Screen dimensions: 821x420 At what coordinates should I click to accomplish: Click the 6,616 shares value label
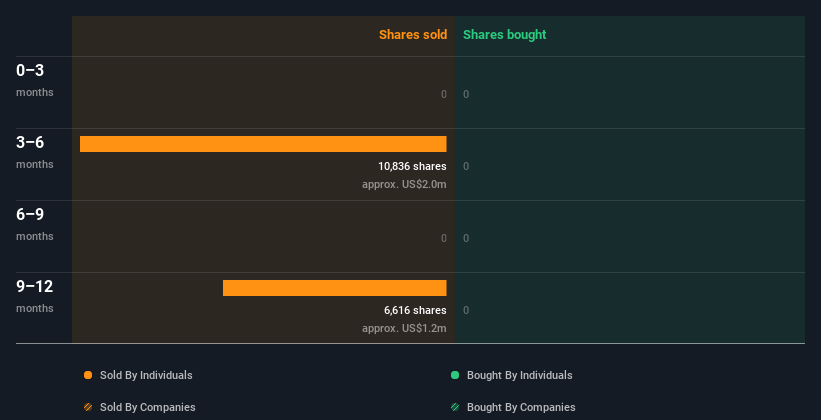click(415, 310)
